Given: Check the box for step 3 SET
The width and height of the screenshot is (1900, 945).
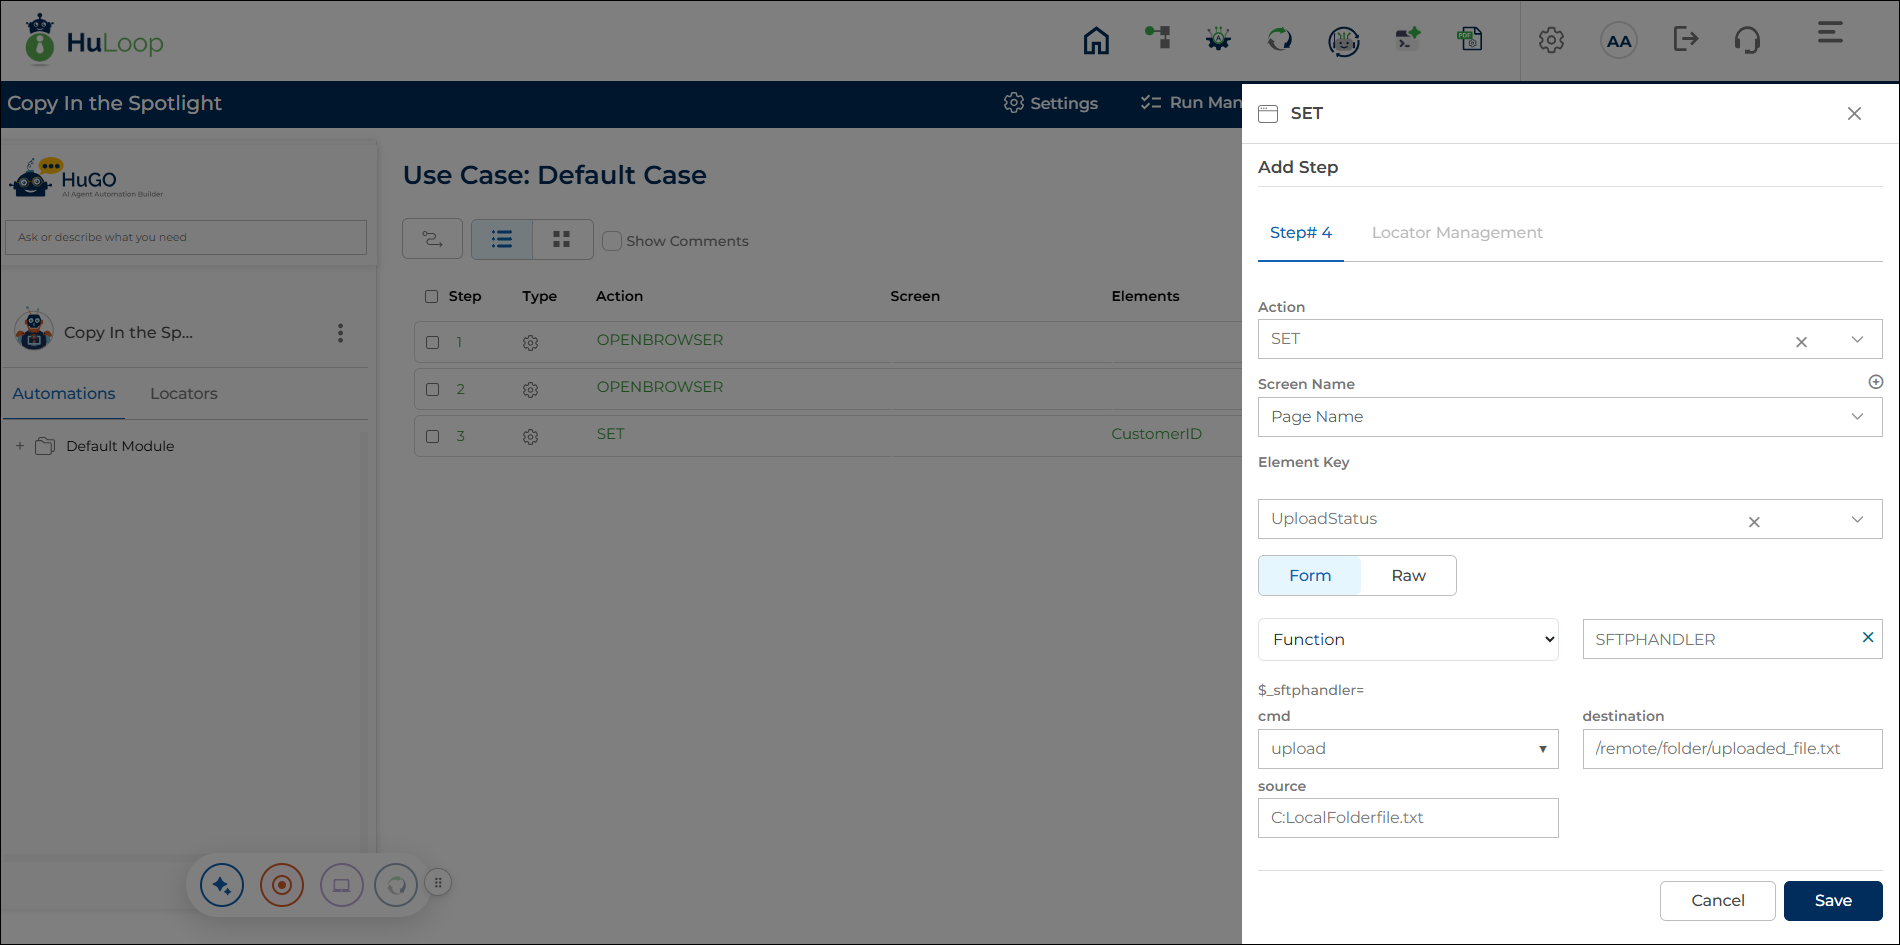Looking at the screenshot, I should click(433, 436).
